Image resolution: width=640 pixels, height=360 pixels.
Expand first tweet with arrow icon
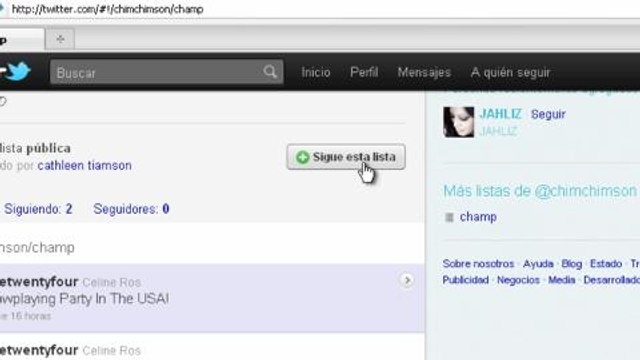(x=407, y=280)
